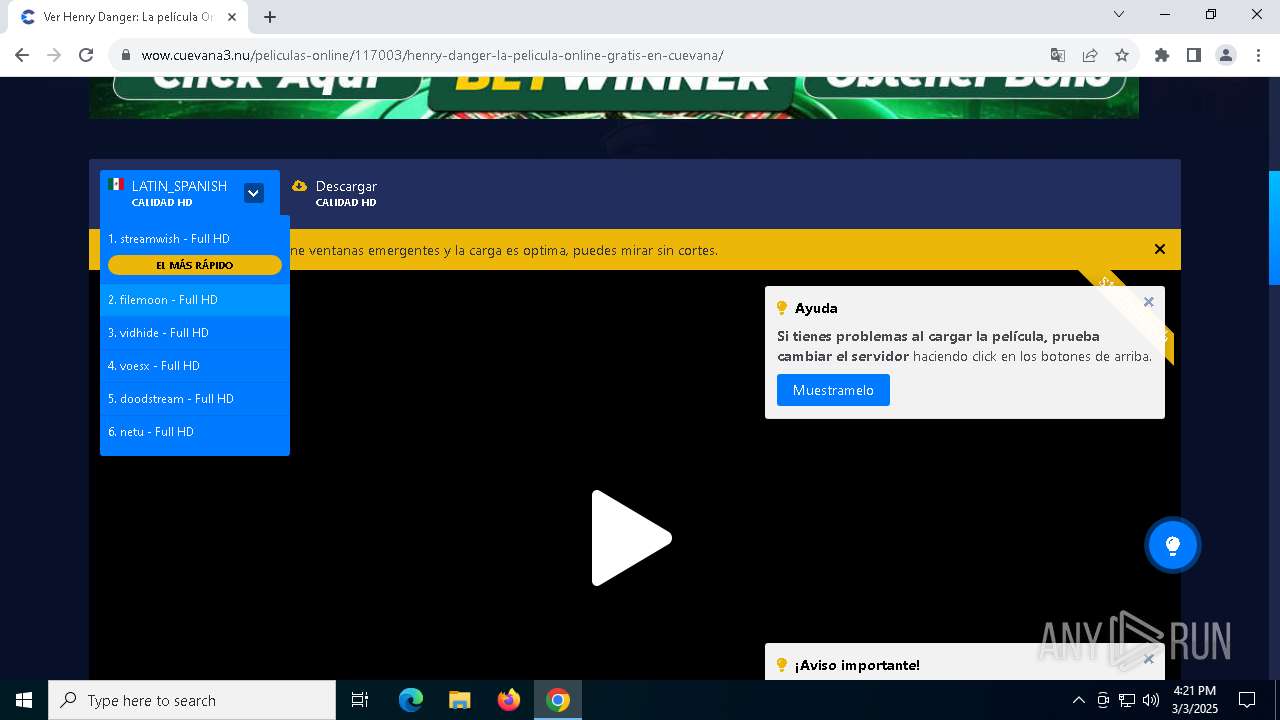
Task: Click the Muestramelo button
Action: 833,390
